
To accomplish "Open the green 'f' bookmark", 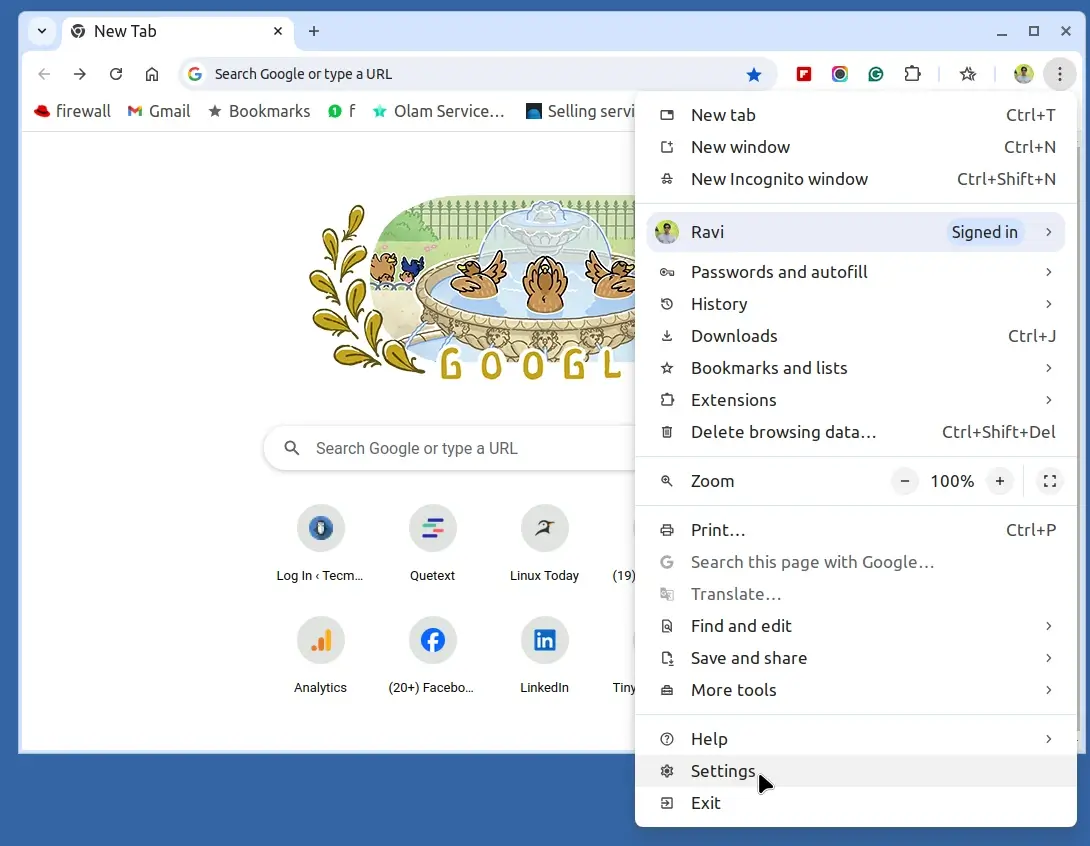I will point(341,111).
